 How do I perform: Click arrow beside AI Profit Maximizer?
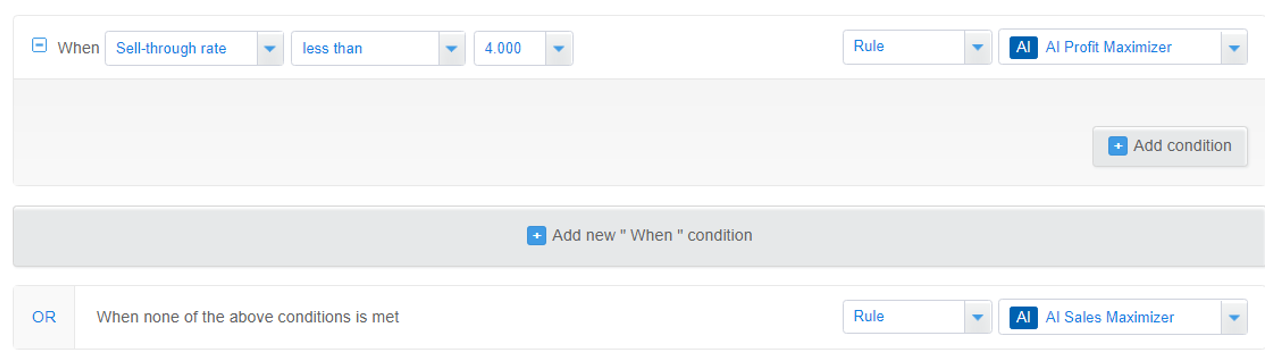(x=1234, y=47)
